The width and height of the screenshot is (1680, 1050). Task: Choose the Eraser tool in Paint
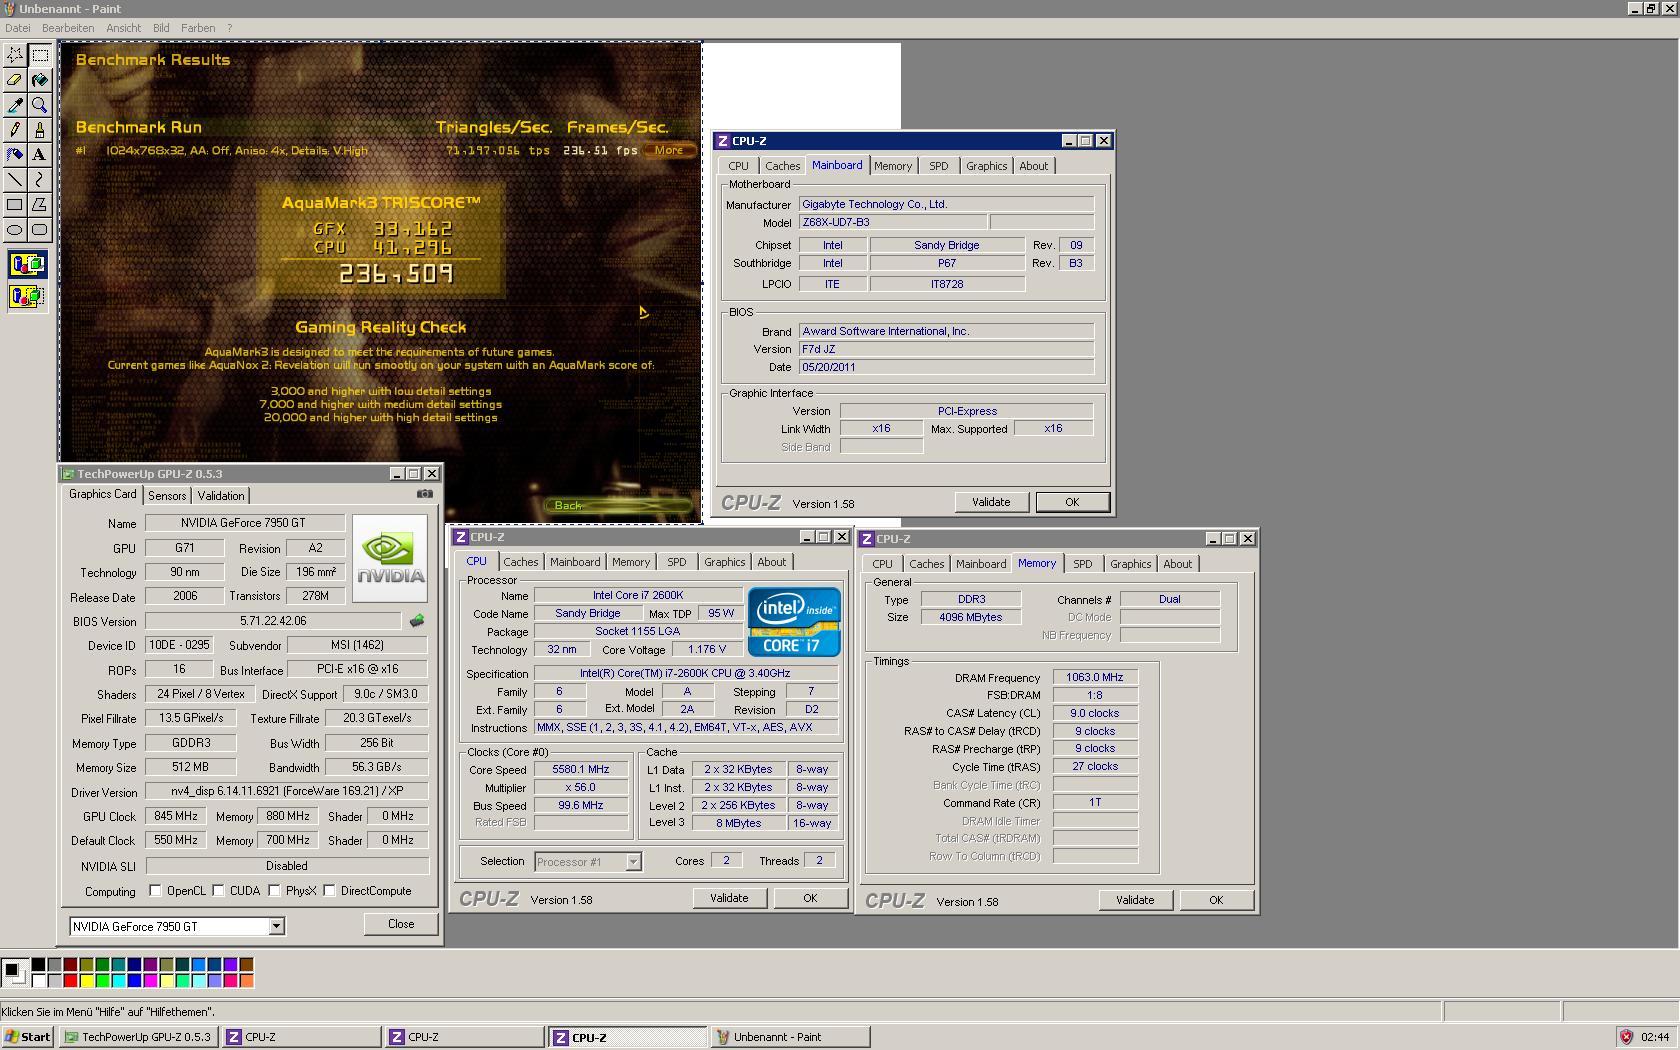coord(15,80)
